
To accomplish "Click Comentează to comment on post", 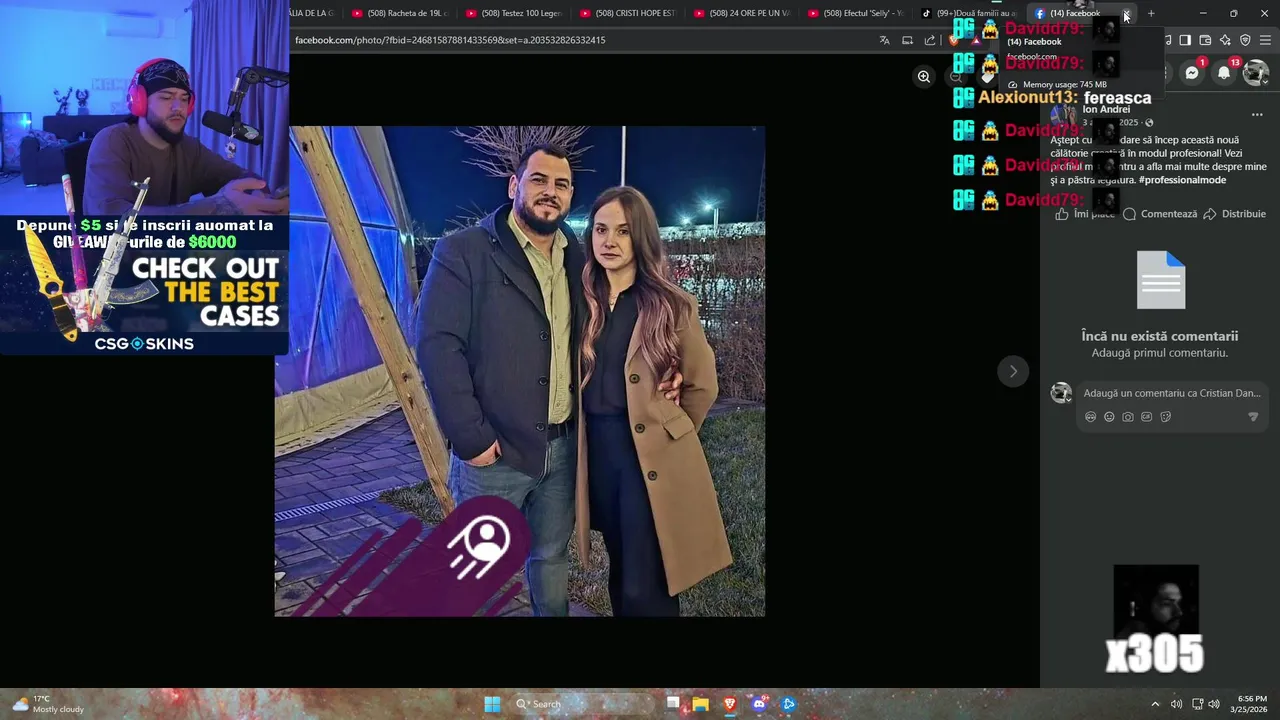I will point(1160,214).
